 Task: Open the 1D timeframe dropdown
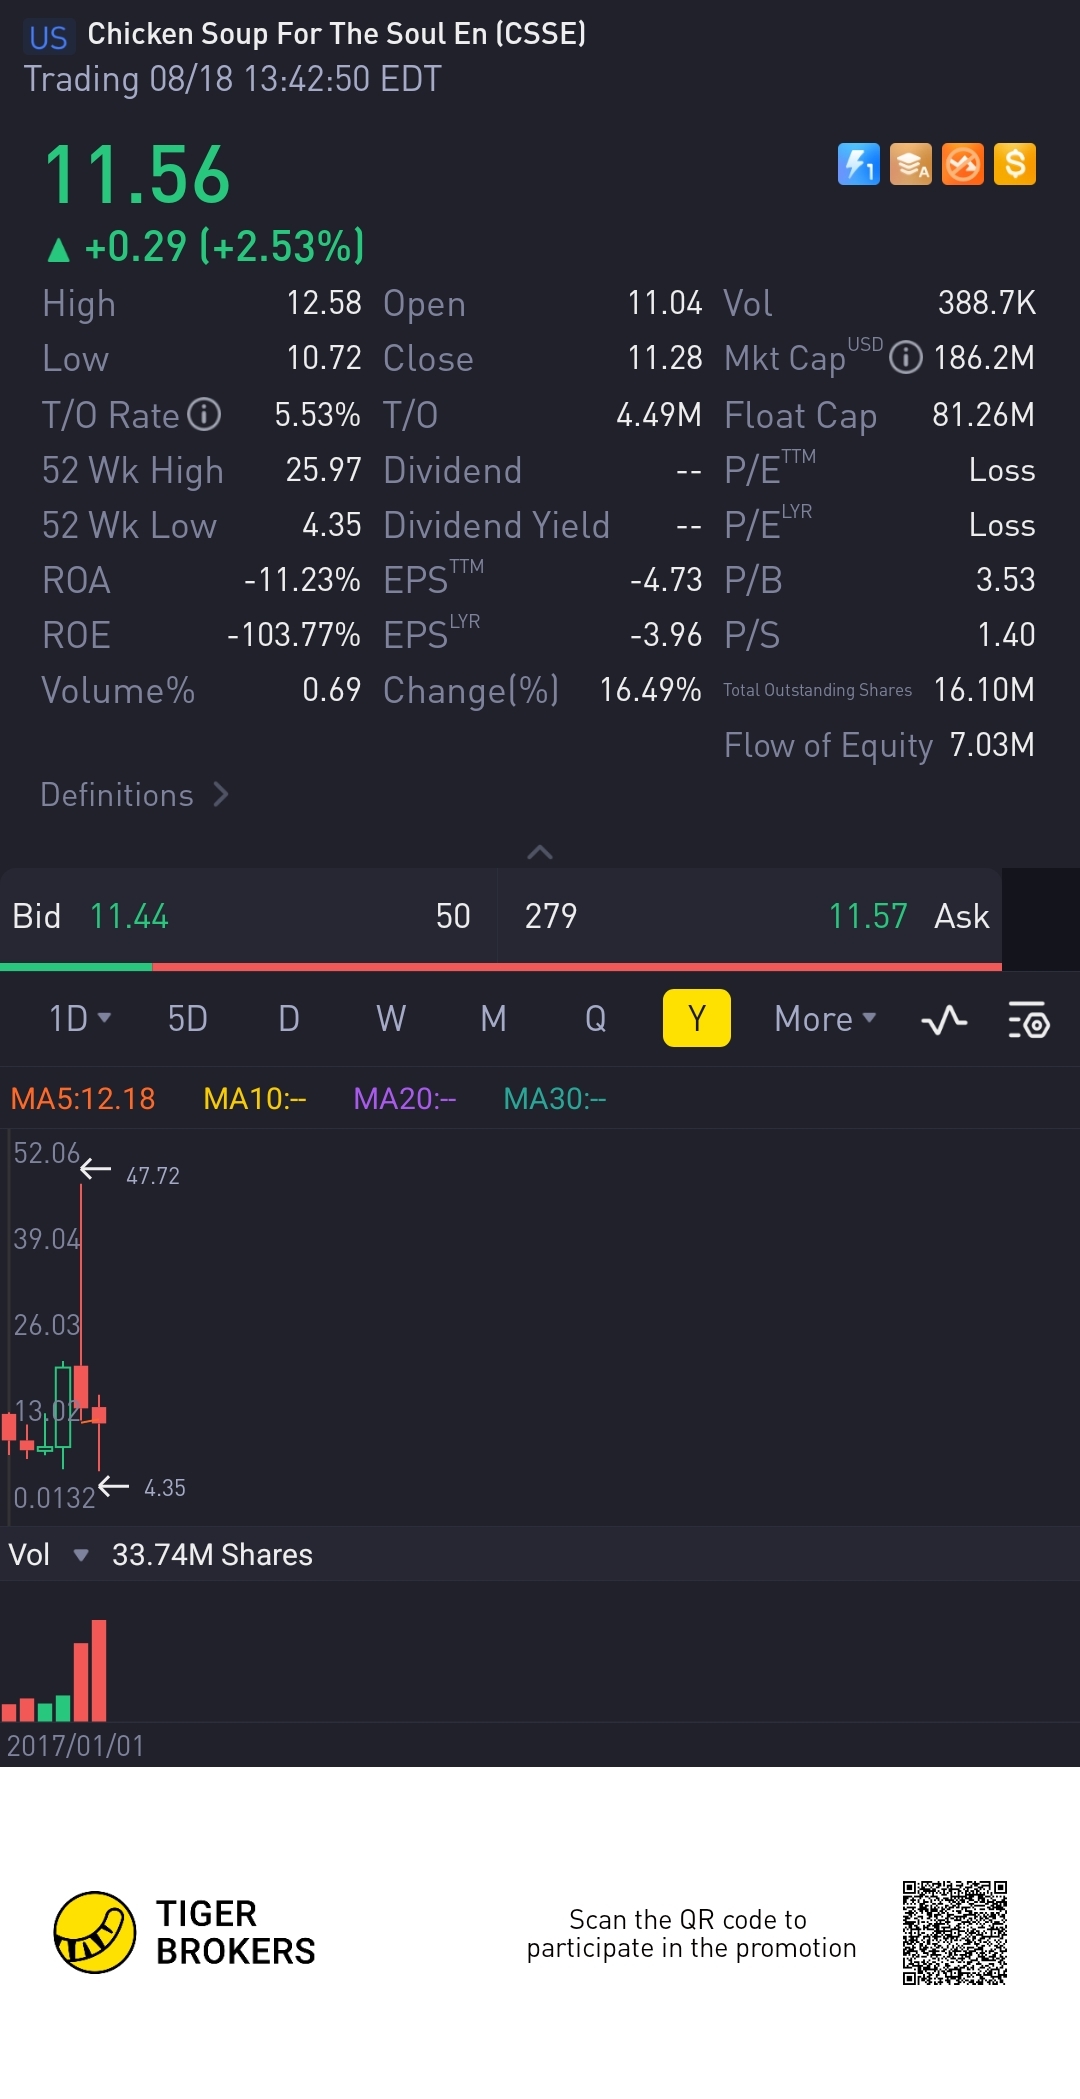point(80,1019)
